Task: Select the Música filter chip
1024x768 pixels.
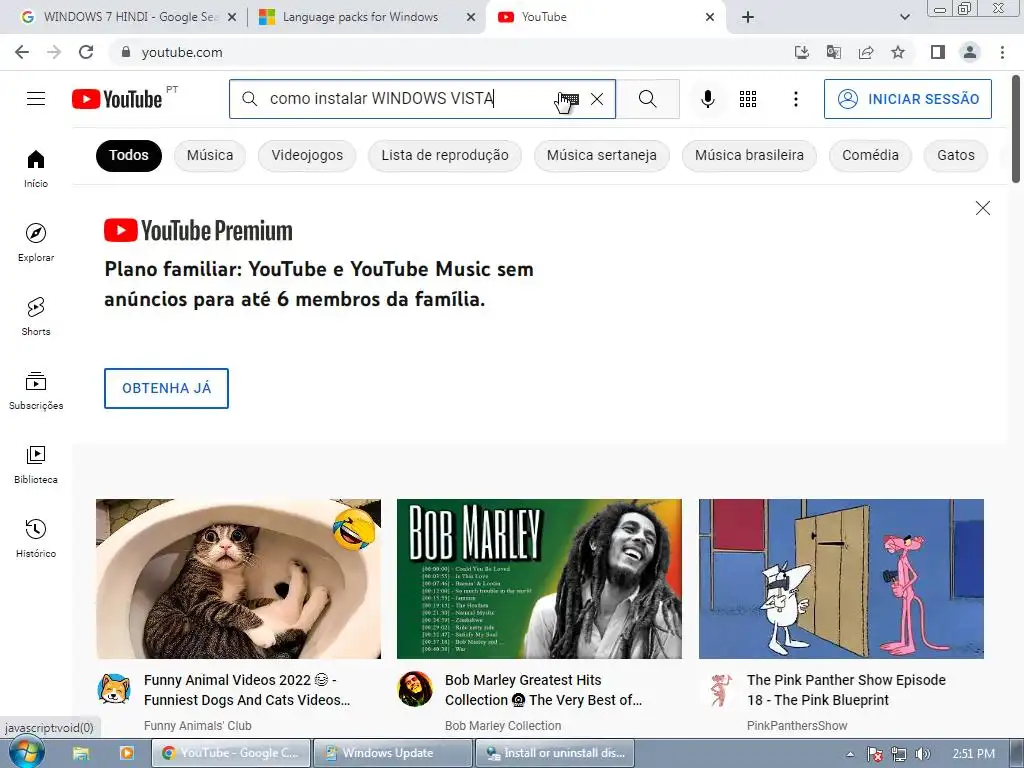Action: pyautogui.click(x=210, y=155)
